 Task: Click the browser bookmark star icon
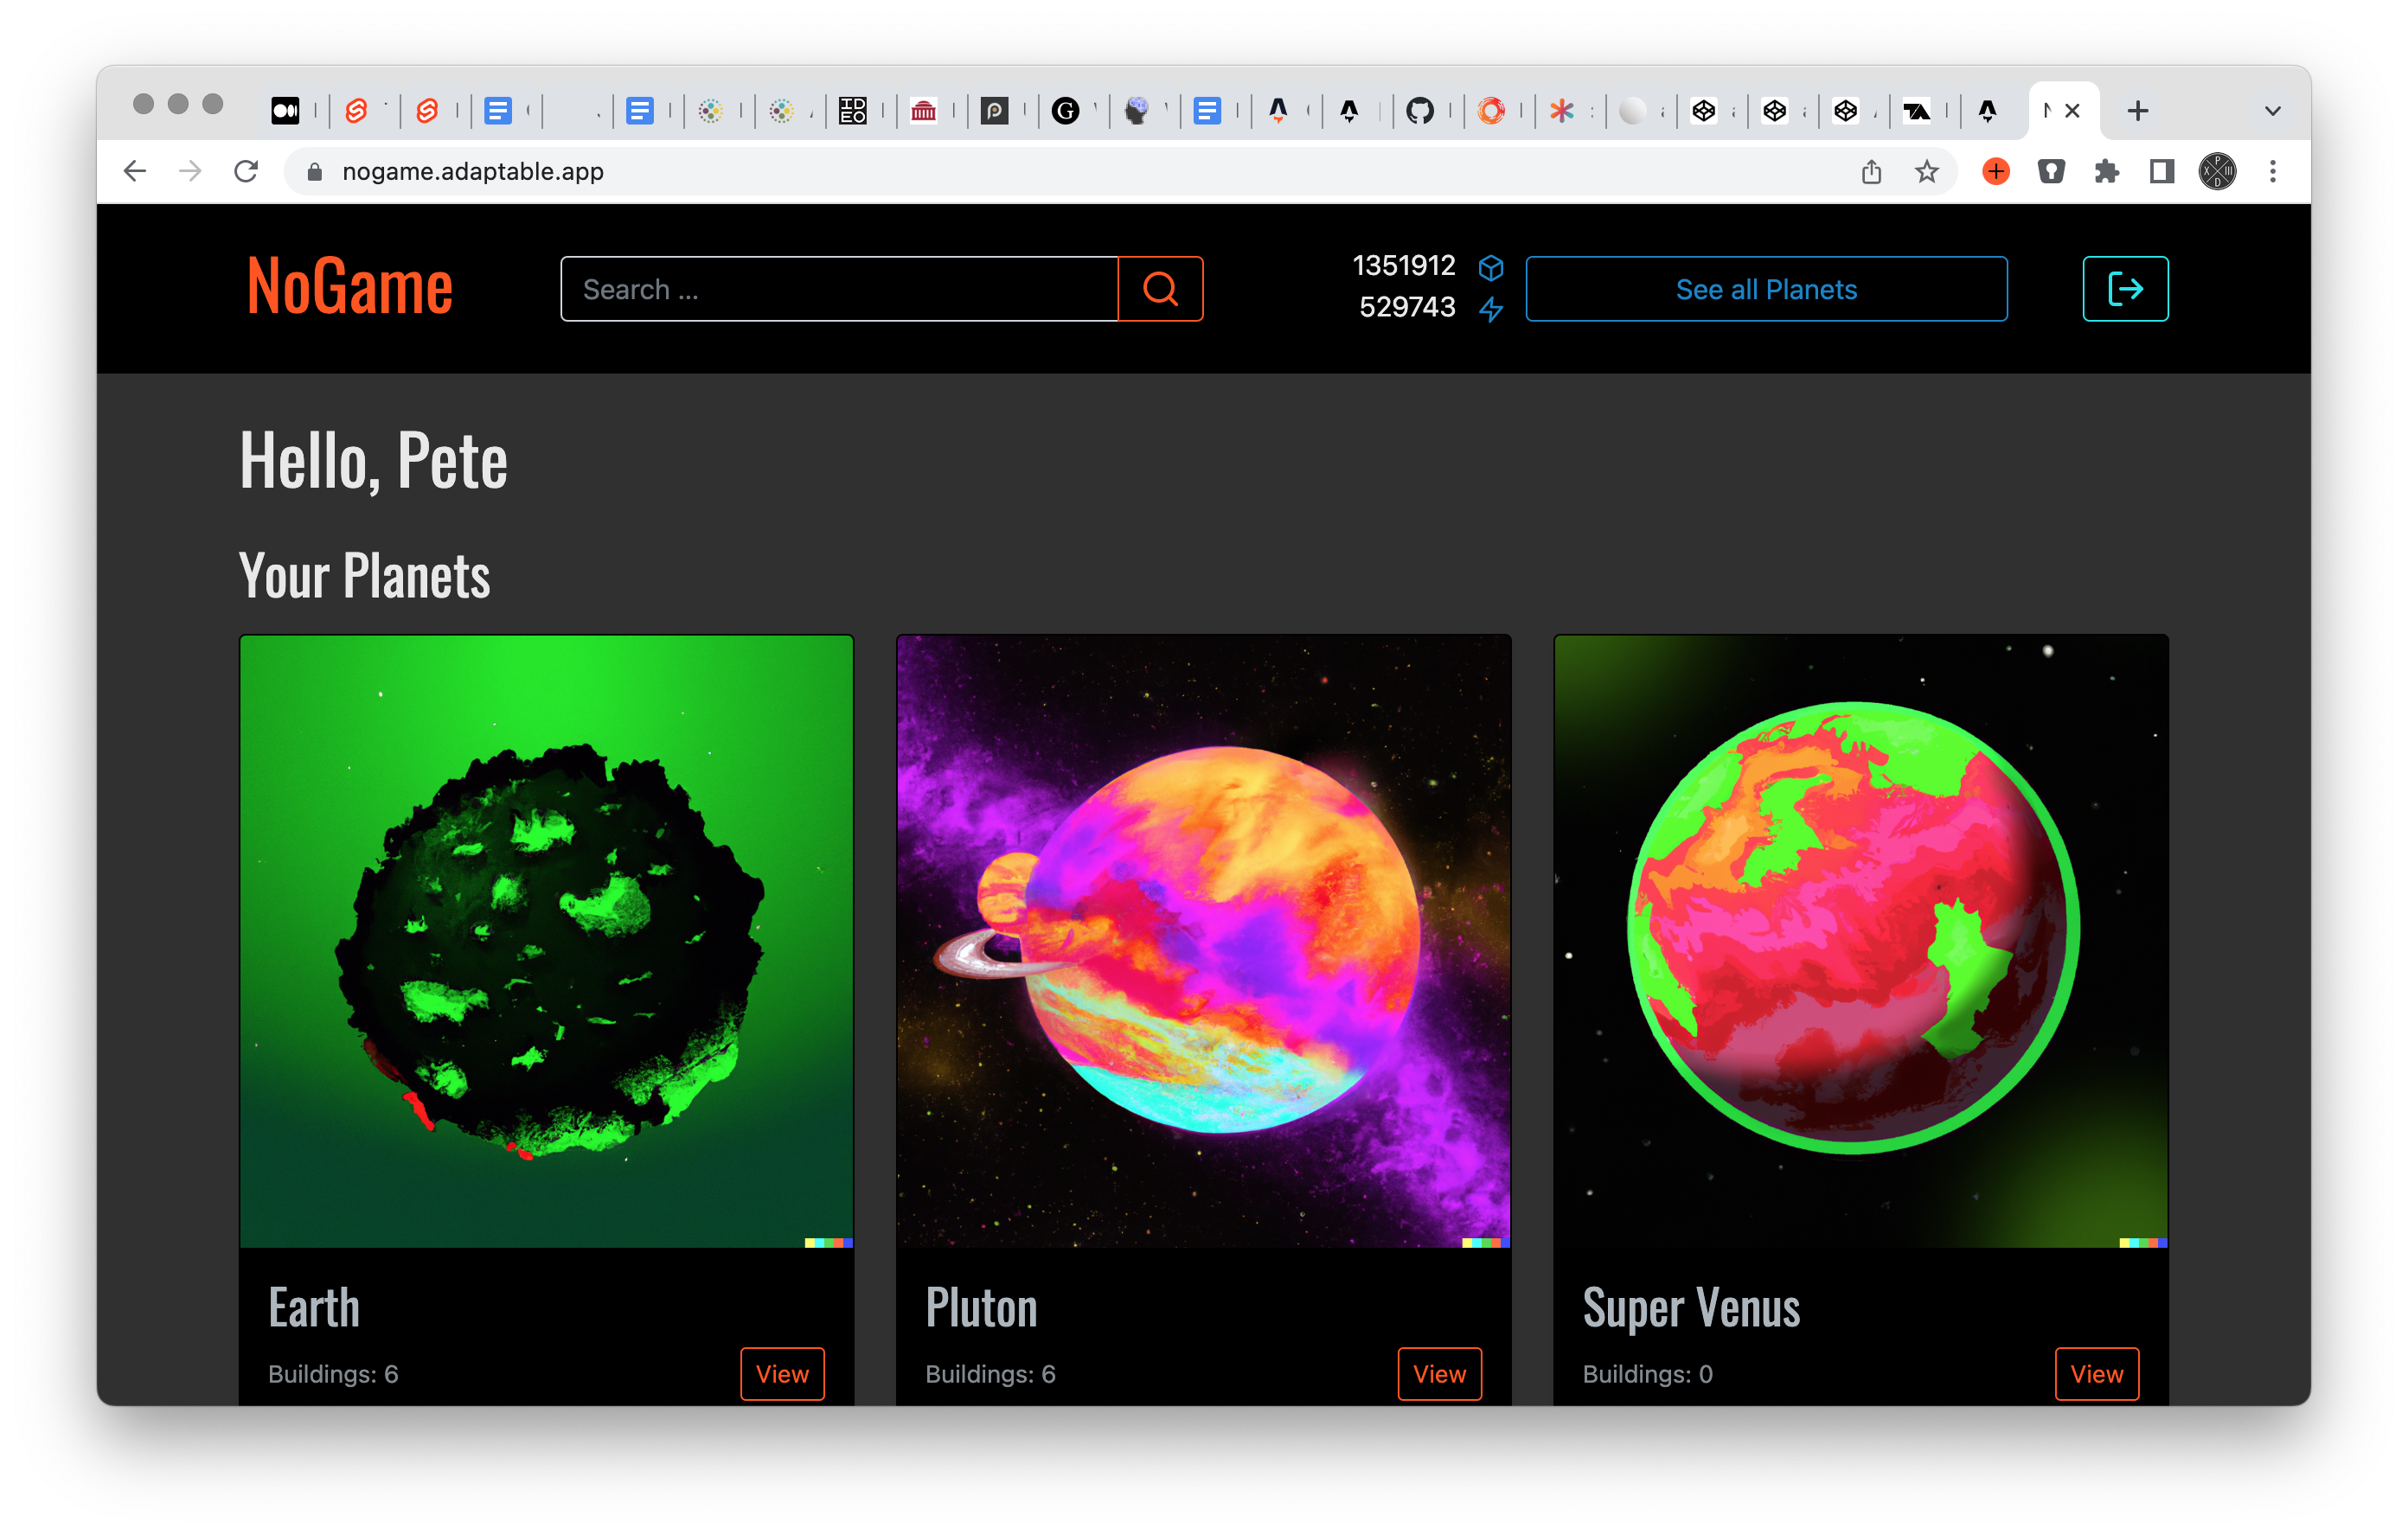click(1927, 170)
